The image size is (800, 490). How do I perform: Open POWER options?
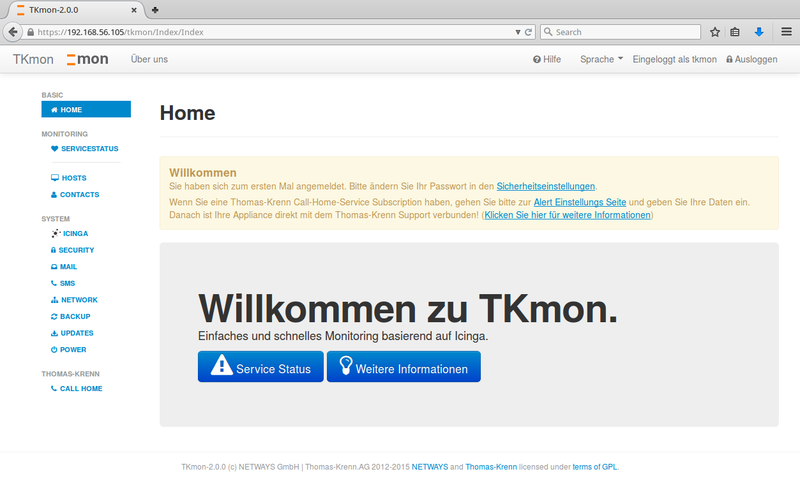[68, 350]
